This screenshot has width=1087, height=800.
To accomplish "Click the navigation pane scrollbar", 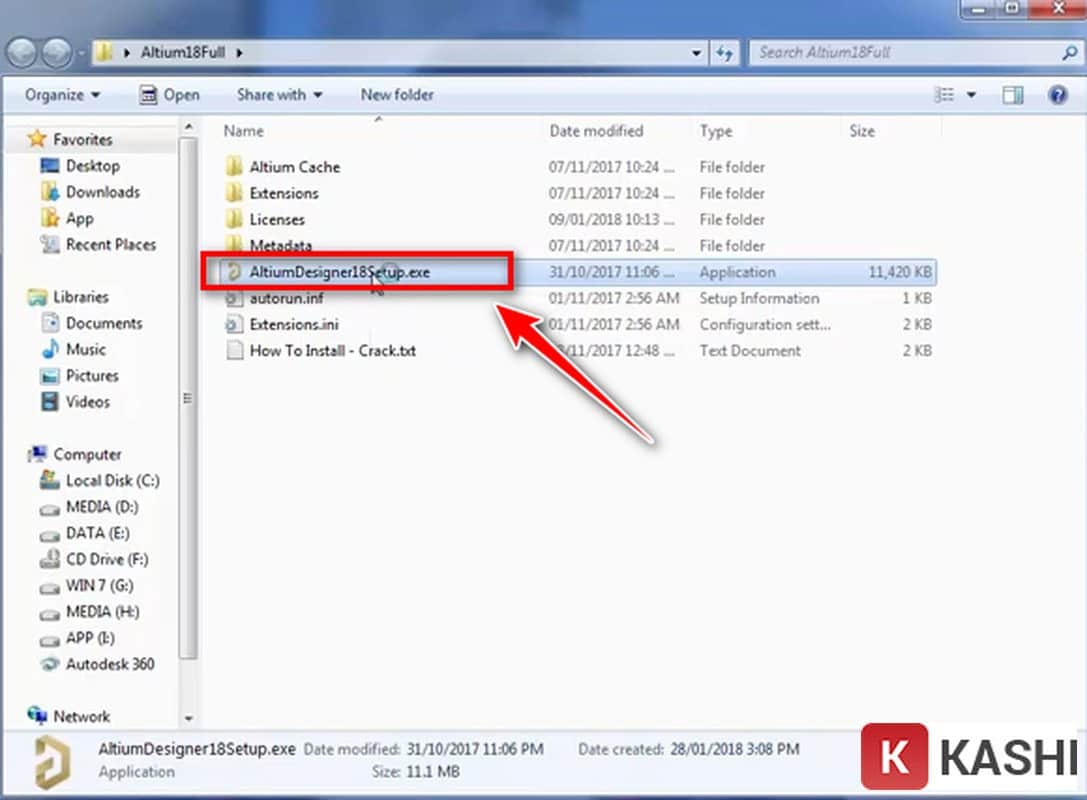I will (188, 398).
